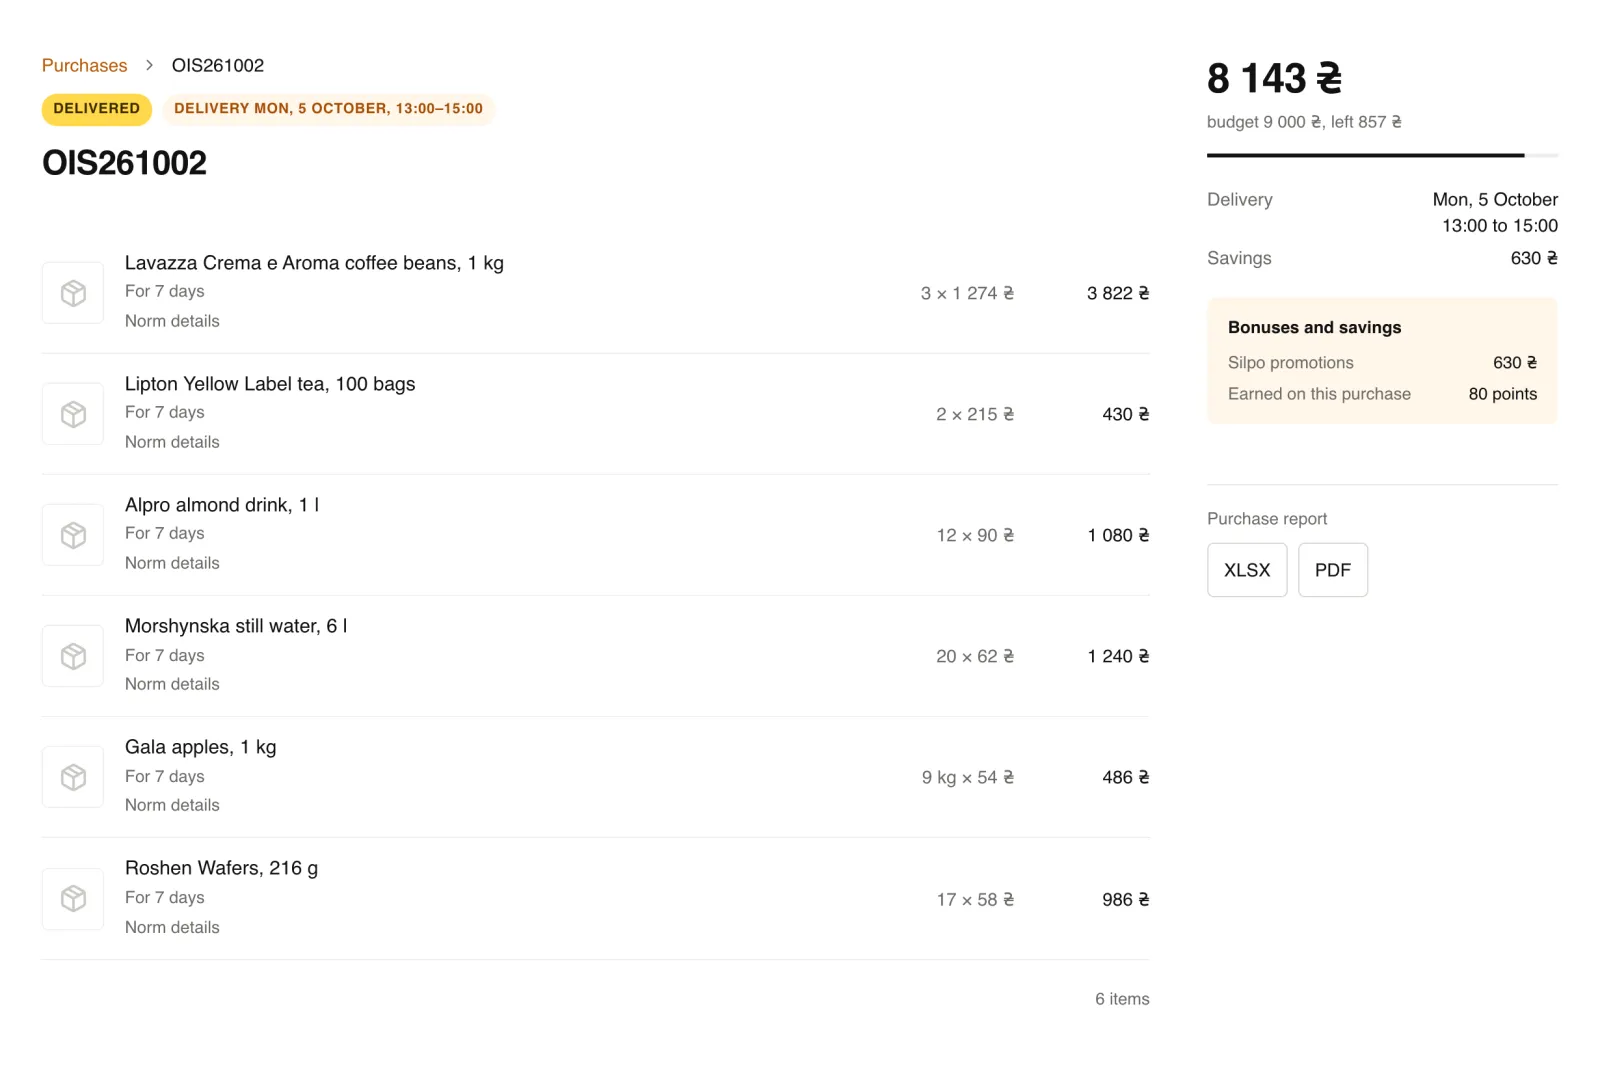Download the purchase report as PDF
Viewport: 1600px width, 1067px height.
(1332, 570)
